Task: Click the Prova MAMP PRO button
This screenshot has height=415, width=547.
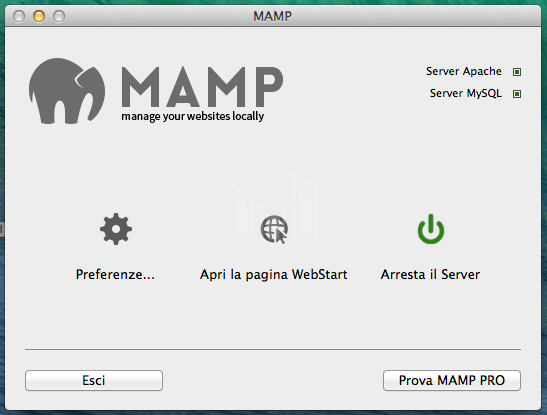Action: pos(452,380)
